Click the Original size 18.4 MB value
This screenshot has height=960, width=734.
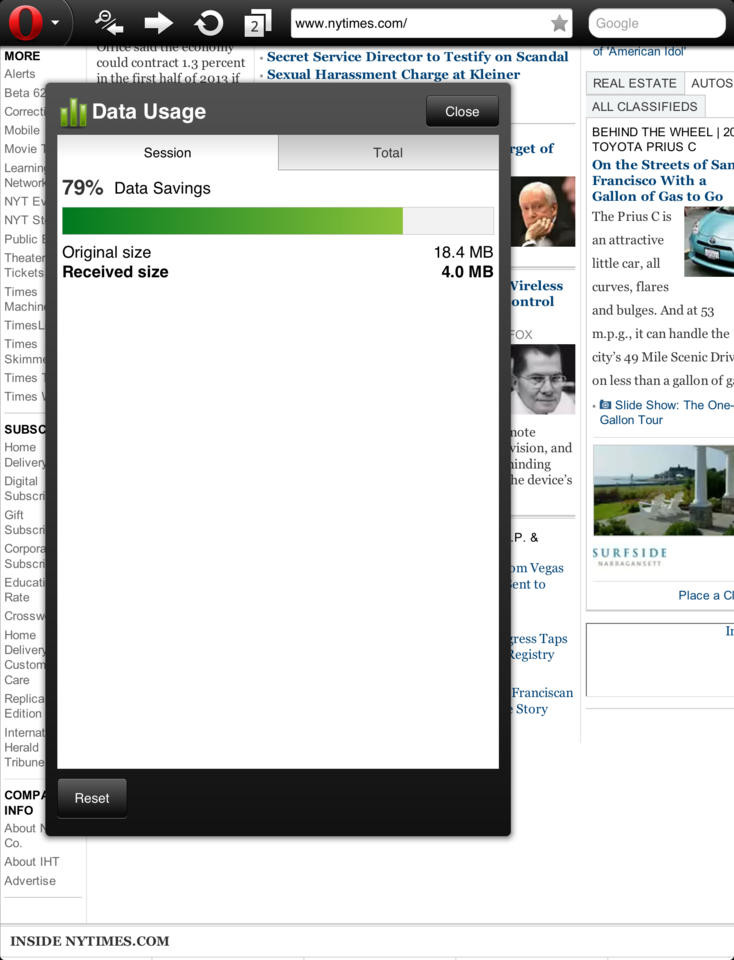click(x=463, y=252)
